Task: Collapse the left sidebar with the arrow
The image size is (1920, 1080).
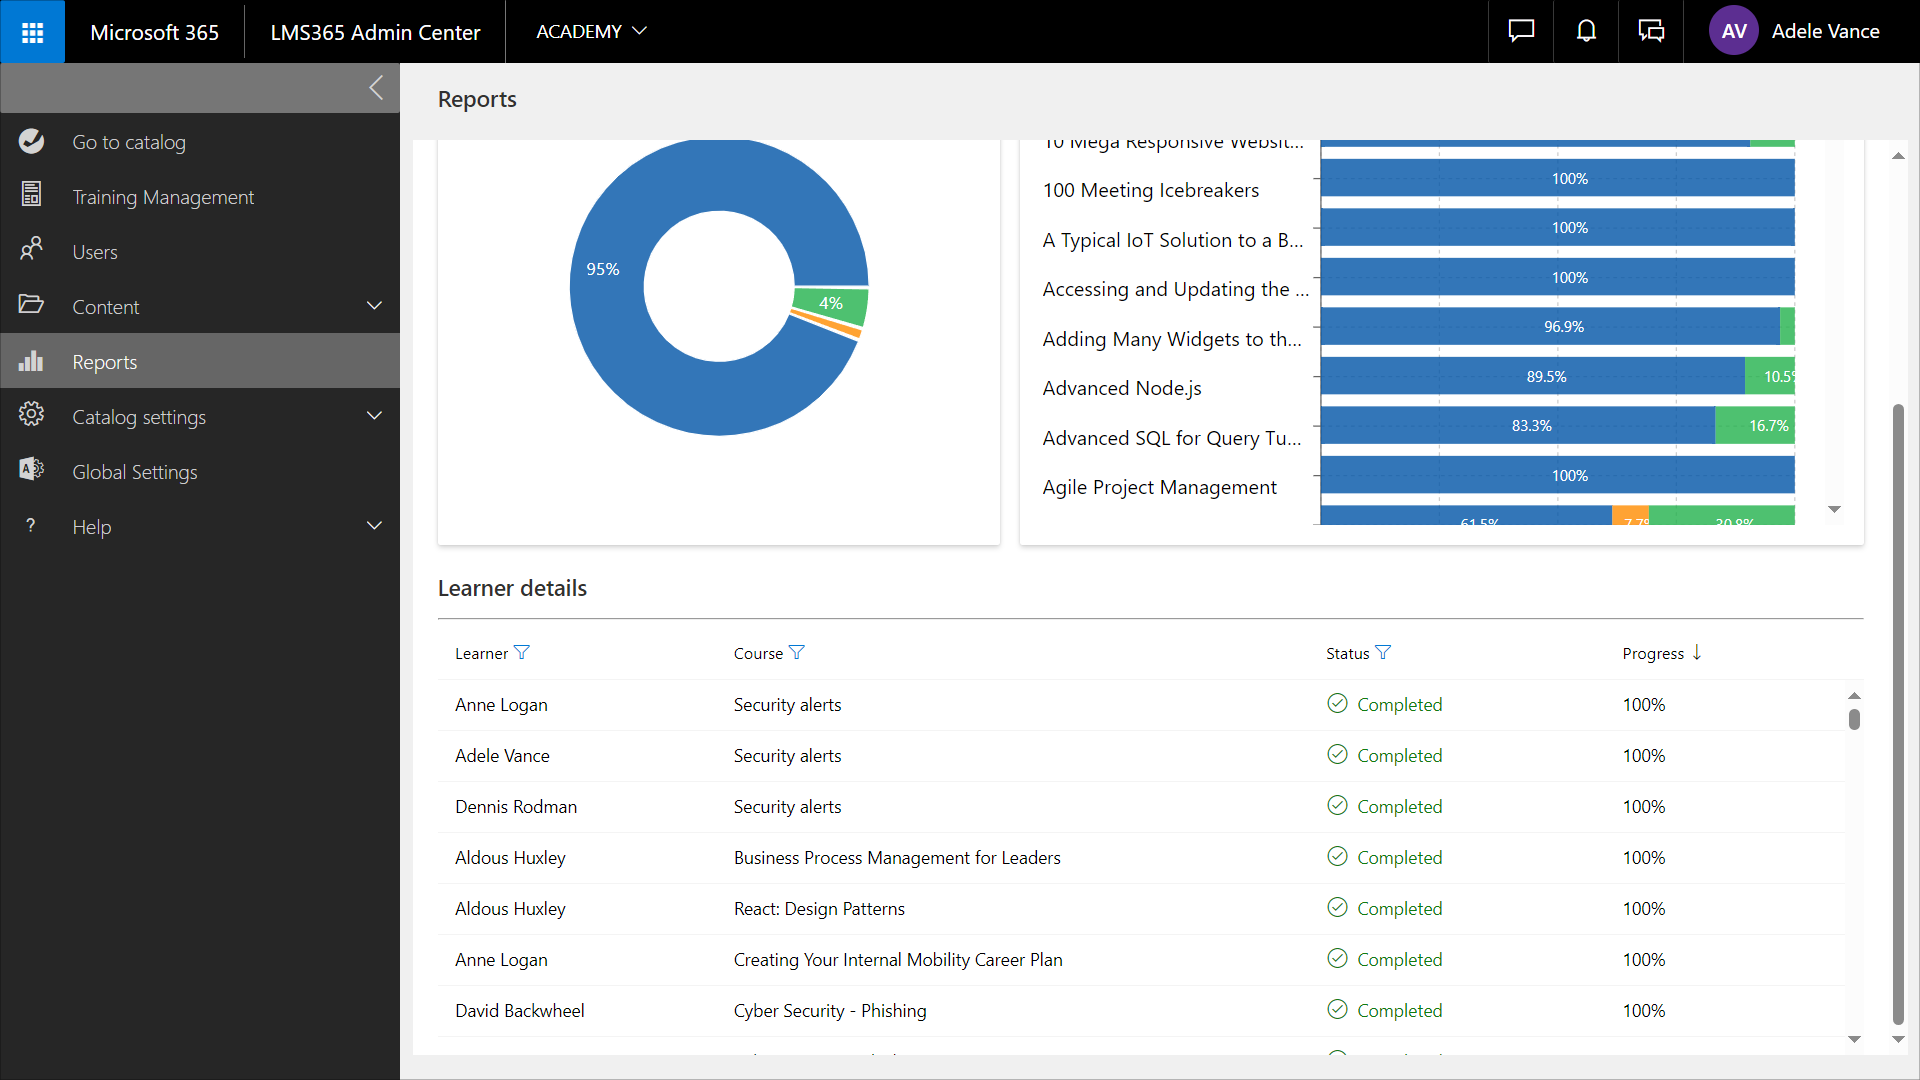Action: (376, 88)
